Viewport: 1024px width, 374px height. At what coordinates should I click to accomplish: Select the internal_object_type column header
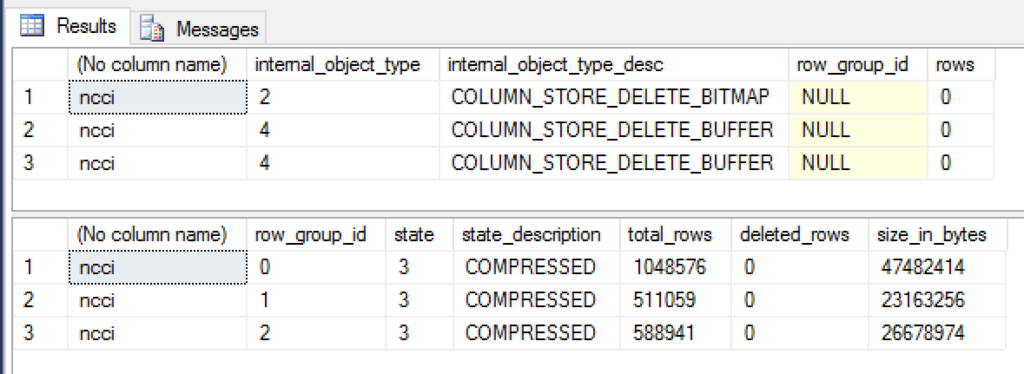343,65
